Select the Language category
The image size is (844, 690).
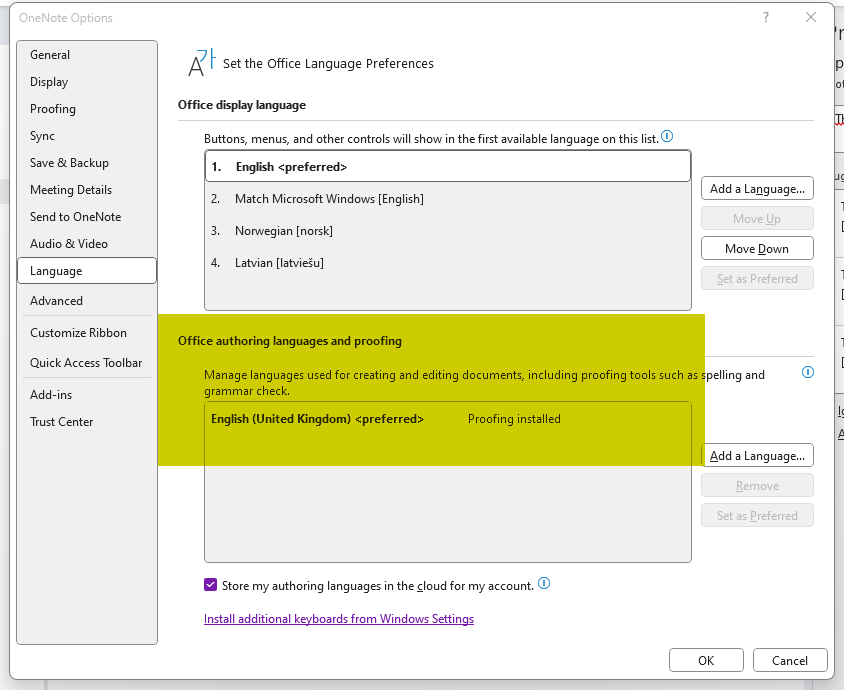click(87, 271)
